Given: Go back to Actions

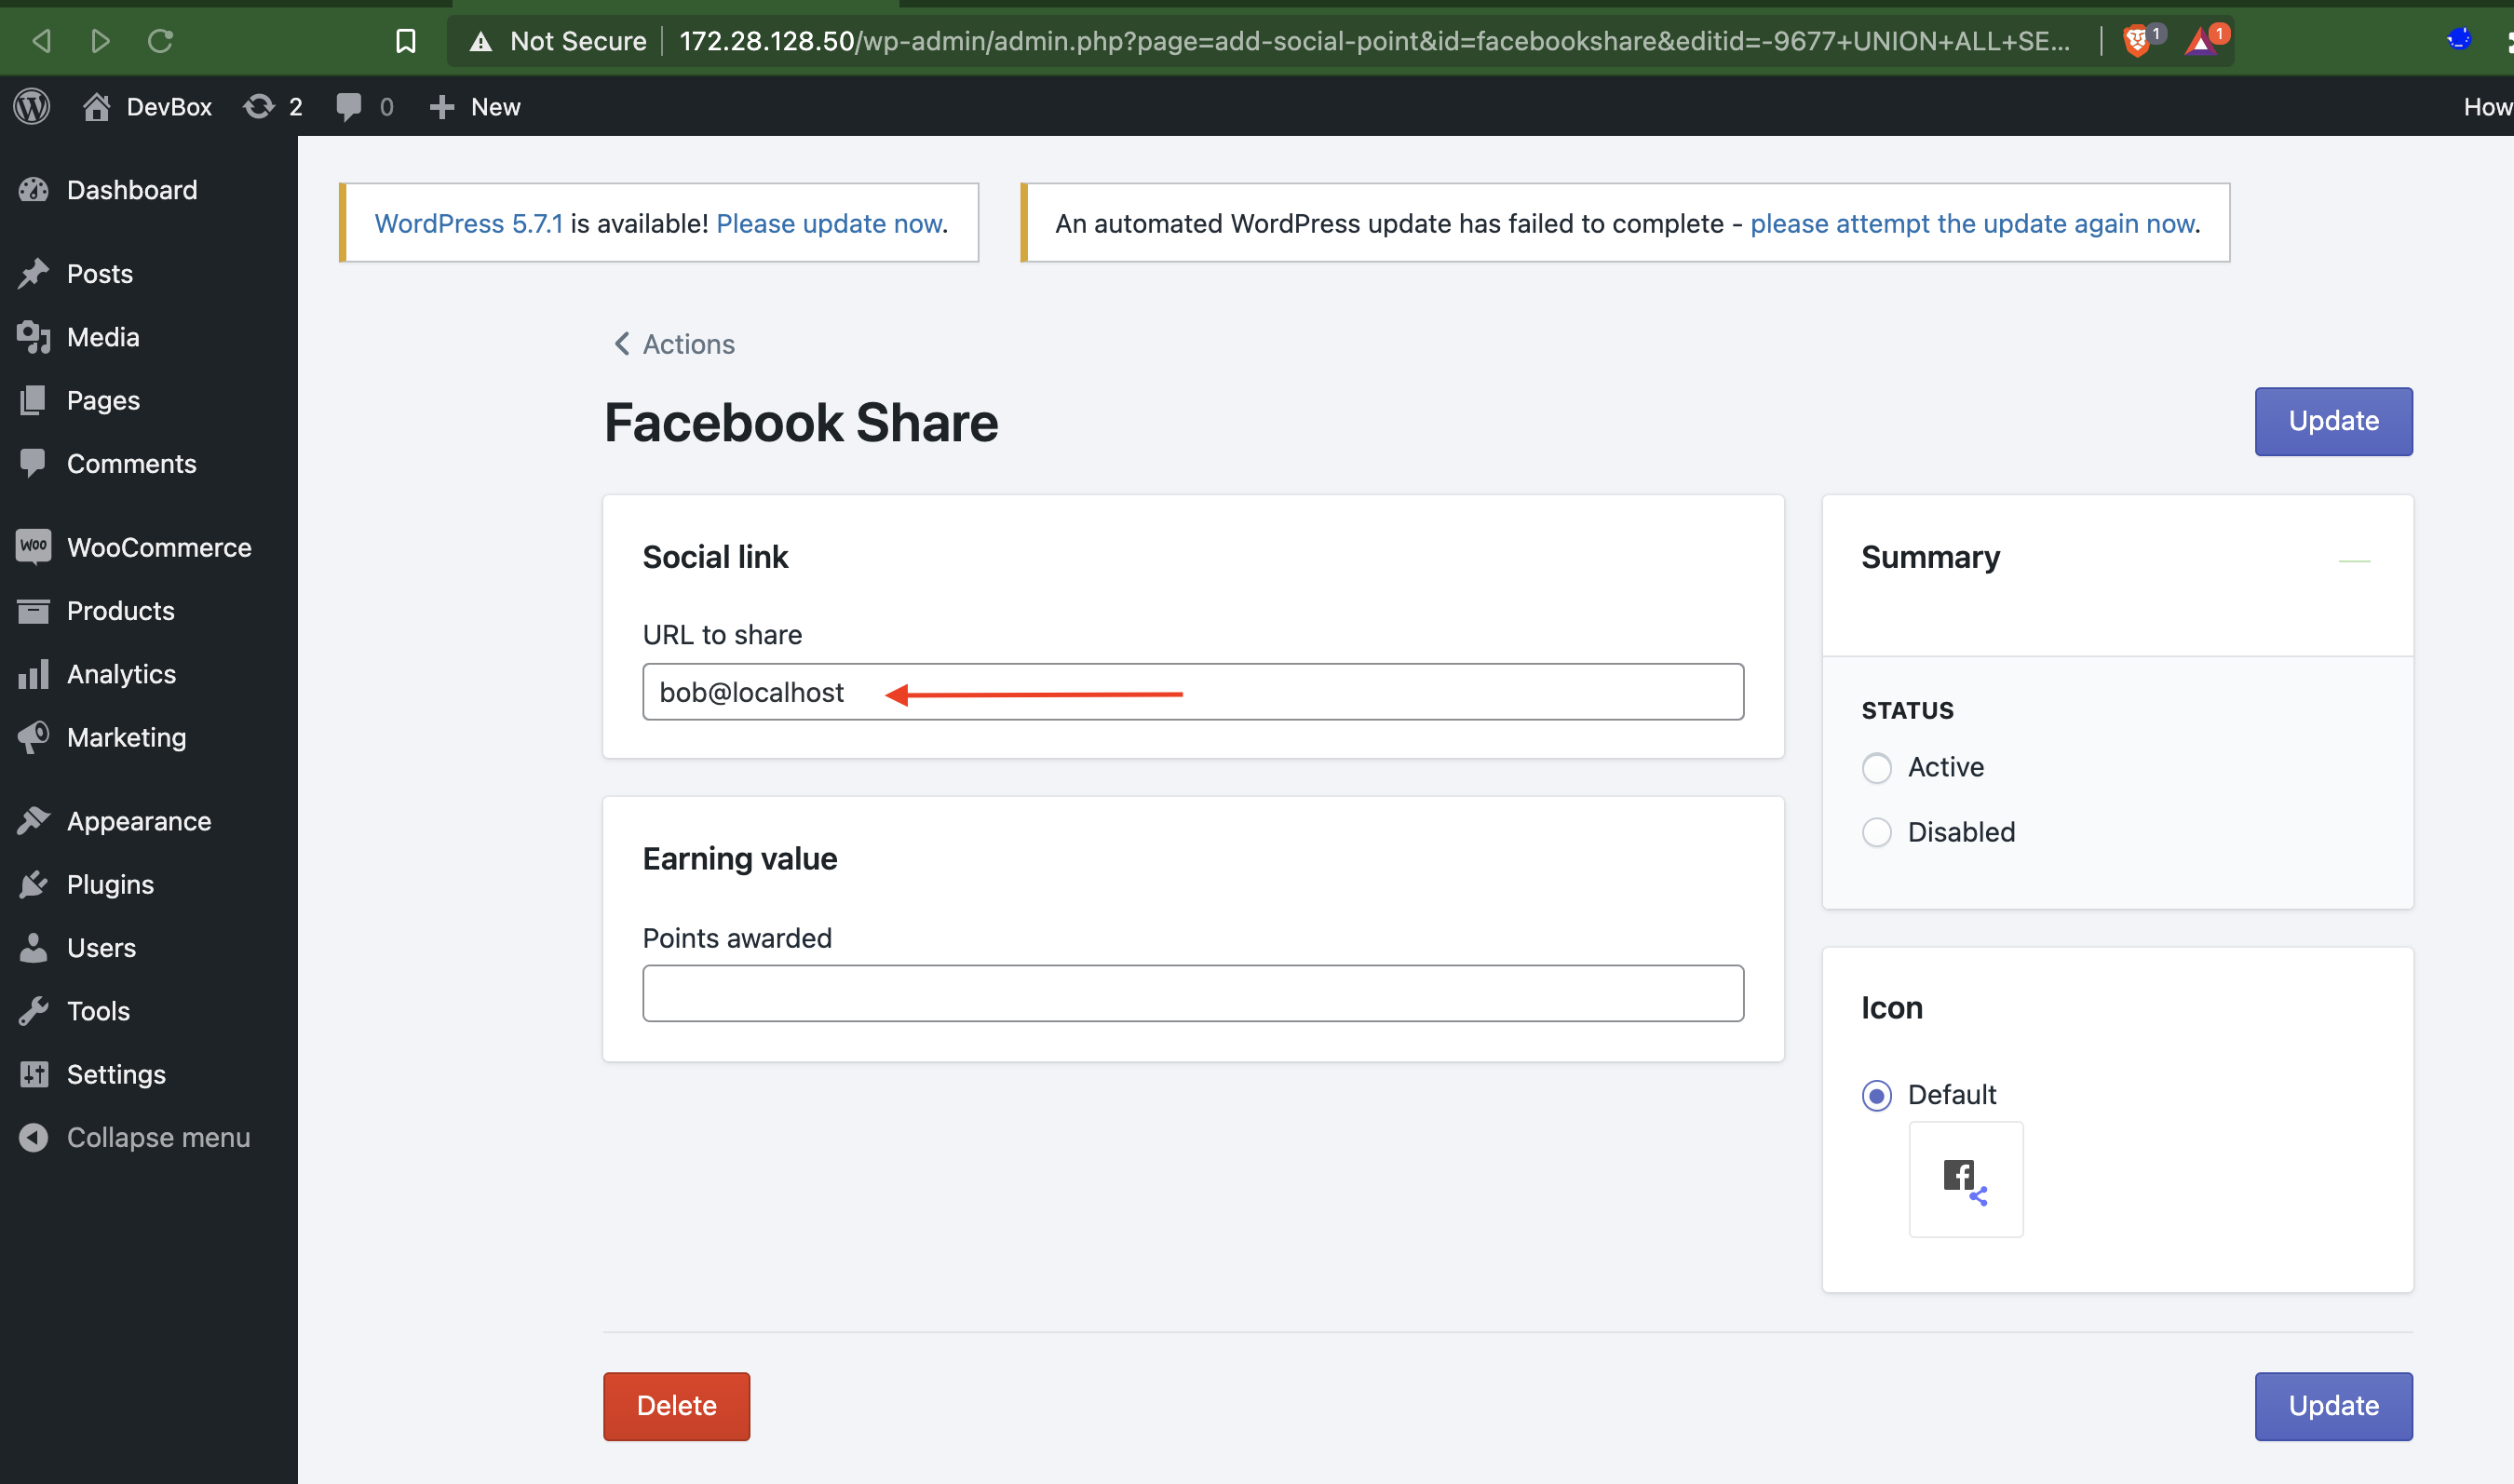Looking at the screenshot, I should 674,344.
